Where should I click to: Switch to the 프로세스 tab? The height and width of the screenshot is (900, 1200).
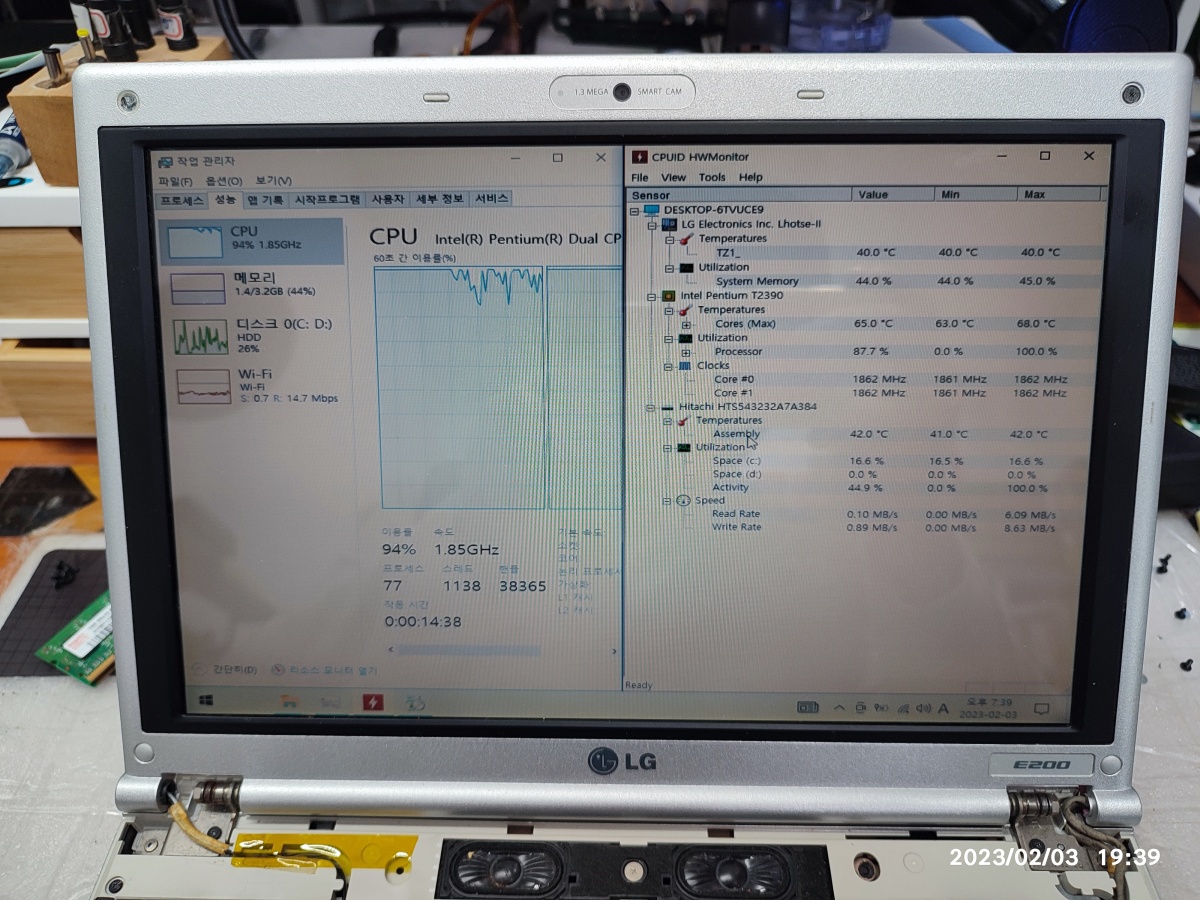point(183,199)
